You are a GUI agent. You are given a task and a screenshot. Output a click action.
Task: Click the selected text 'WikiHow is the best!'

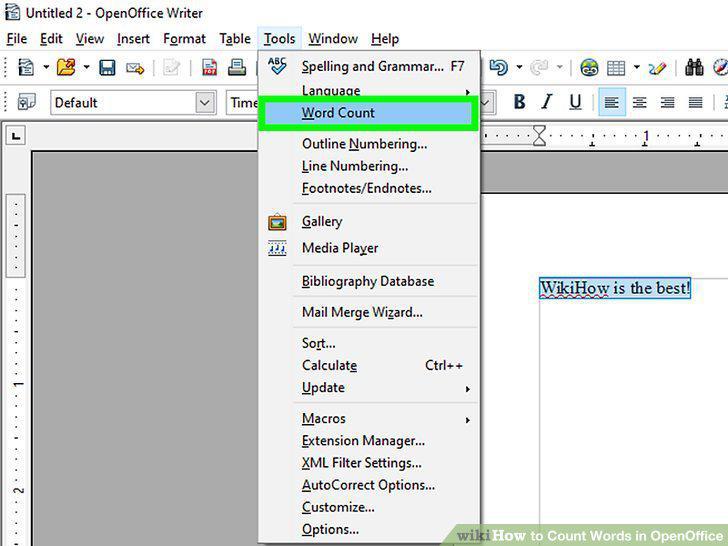click(615, 288)
